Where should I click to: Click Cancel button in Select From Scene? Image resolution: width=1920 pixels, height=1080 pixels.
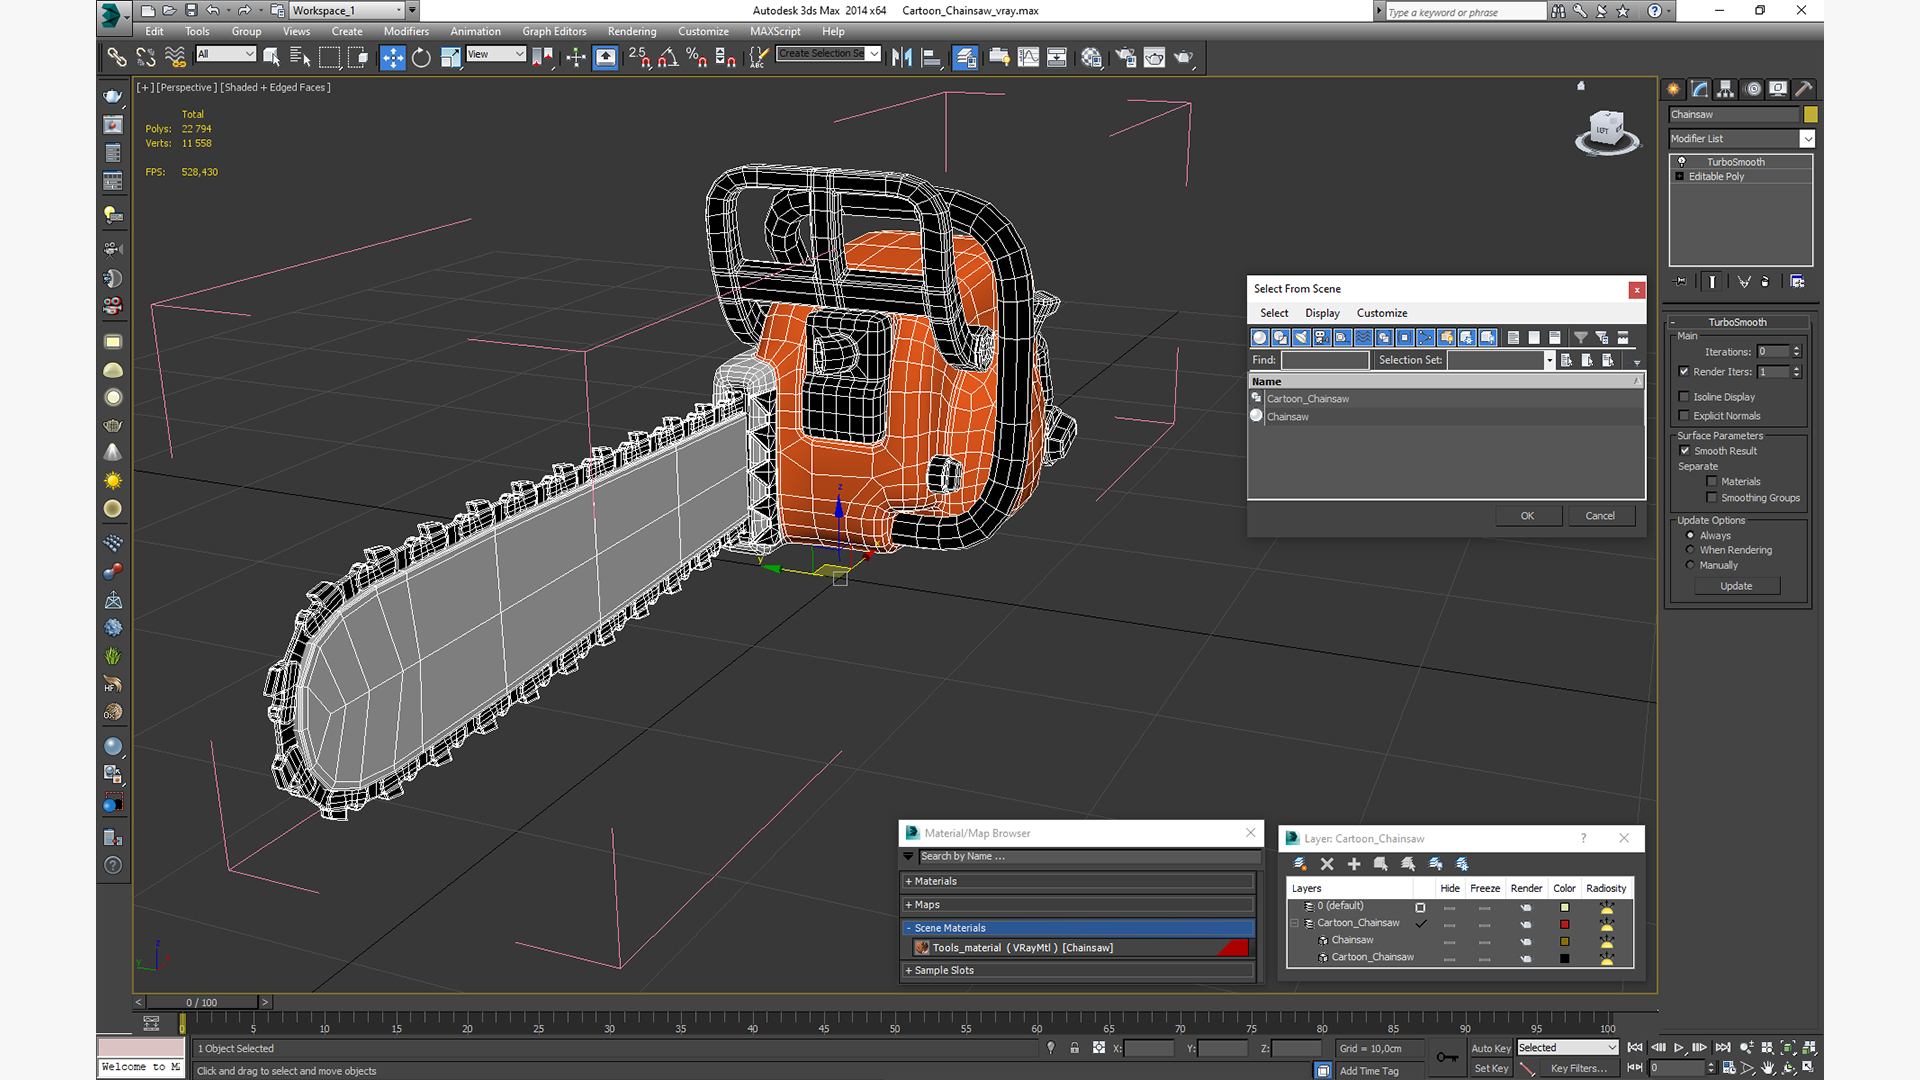point(1600,516)
